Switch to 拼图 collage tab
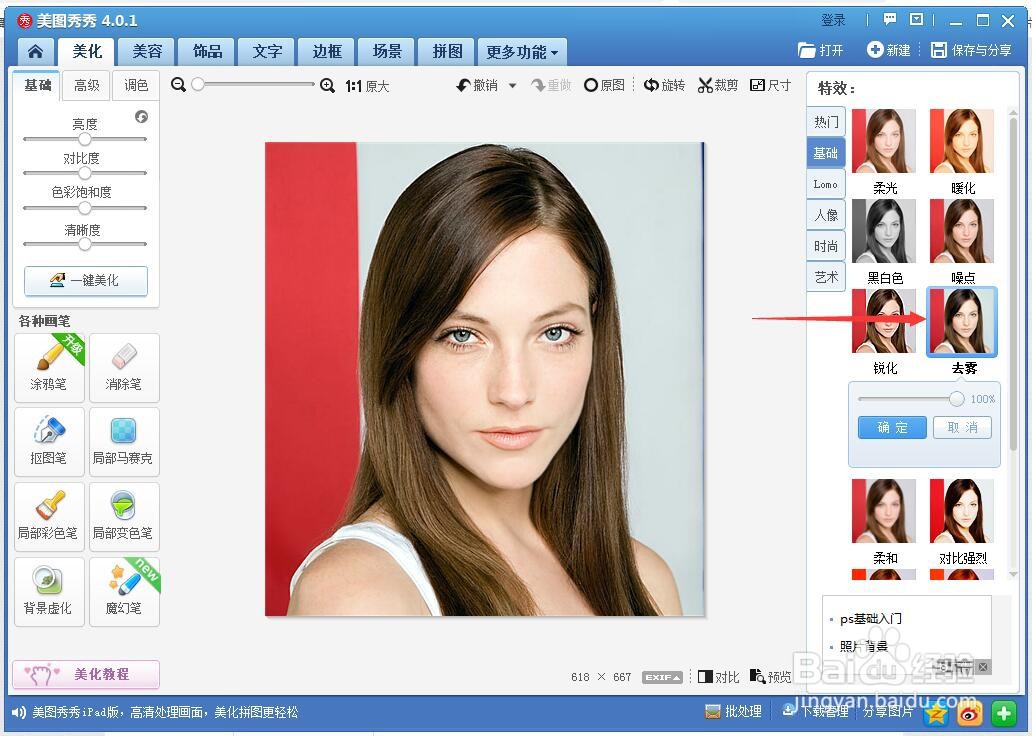The width and height of the screenshot is (1032, 736). (x=447, y=51)
